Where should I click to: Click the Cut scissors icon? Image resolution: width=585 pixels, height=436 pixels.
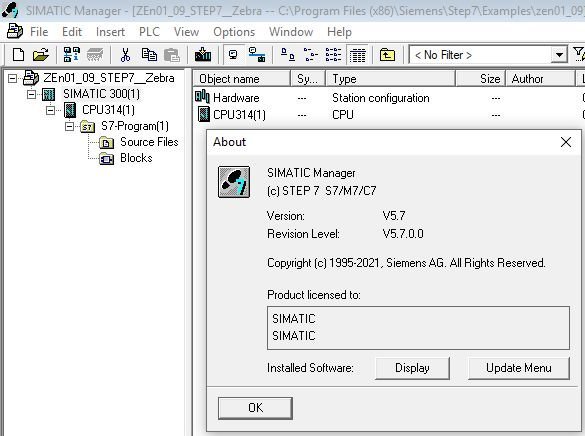coord(125,55)
